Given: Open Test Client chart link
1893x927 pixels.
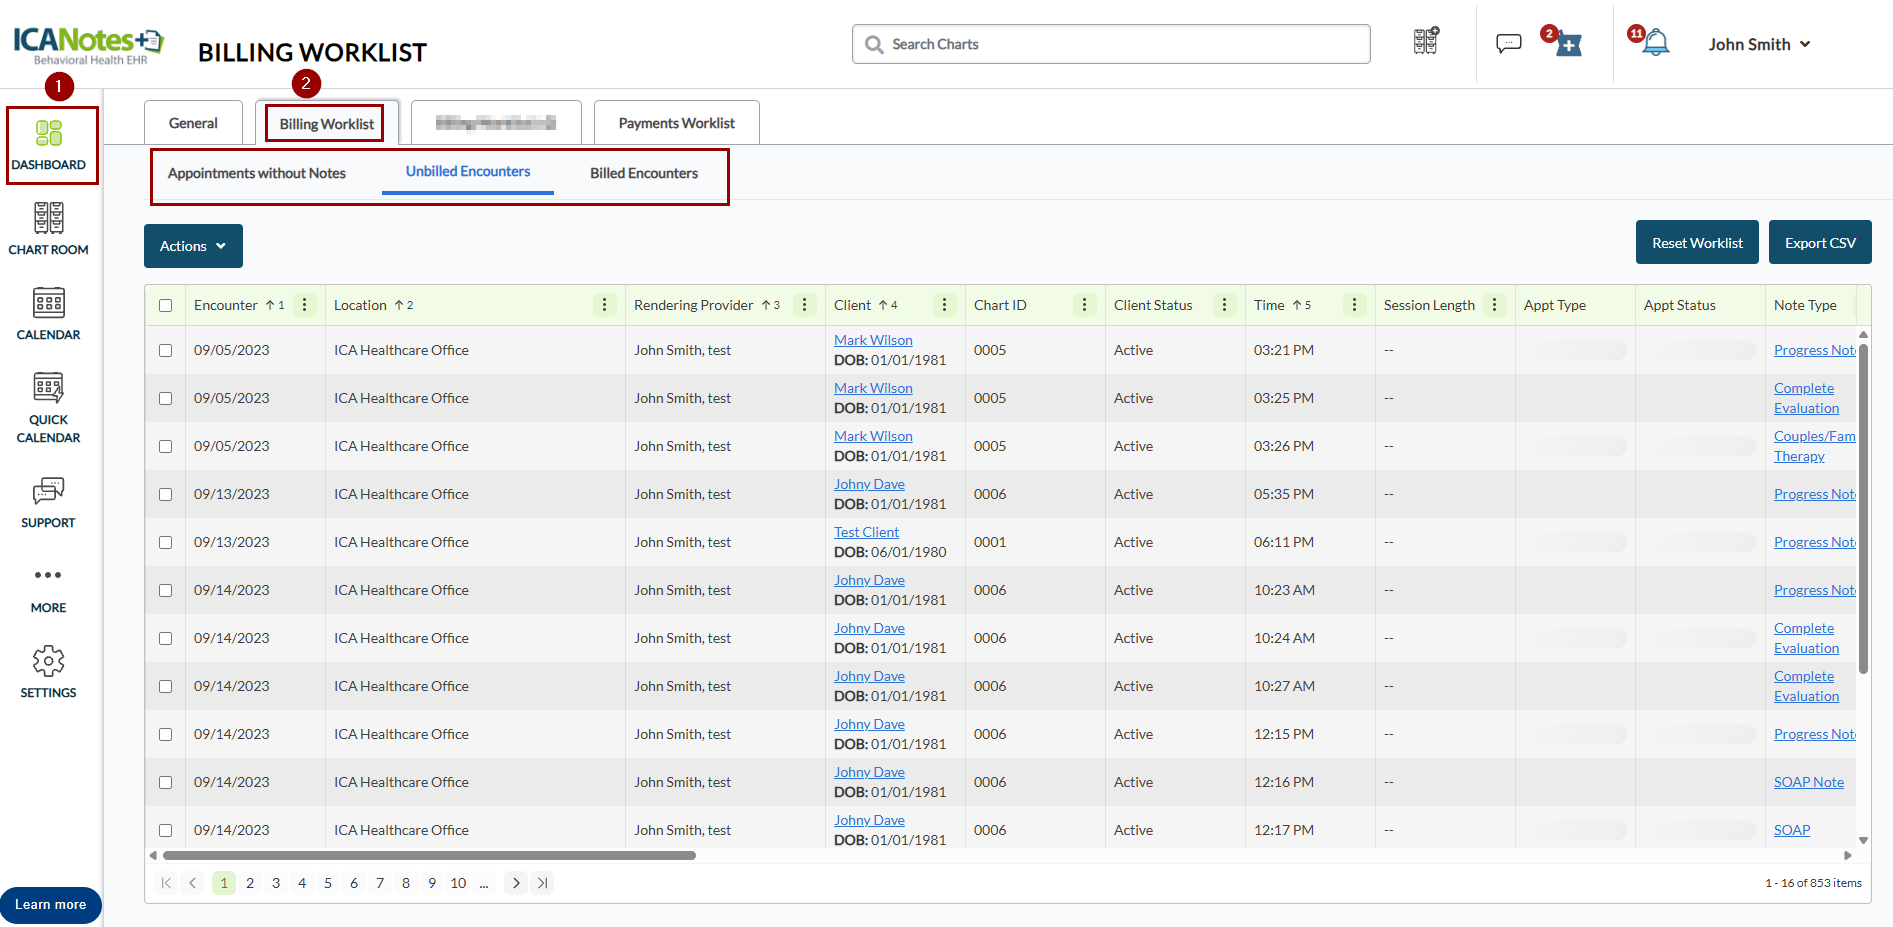Looking at the screenshot, I should (866, 532).
